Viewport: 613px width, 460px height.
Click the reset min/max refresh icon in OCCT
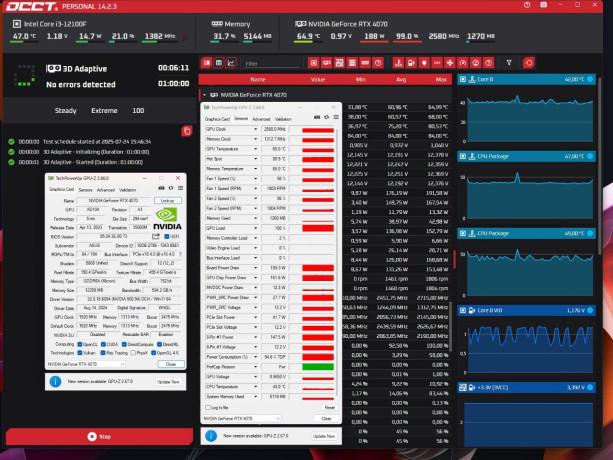[529, 63]
